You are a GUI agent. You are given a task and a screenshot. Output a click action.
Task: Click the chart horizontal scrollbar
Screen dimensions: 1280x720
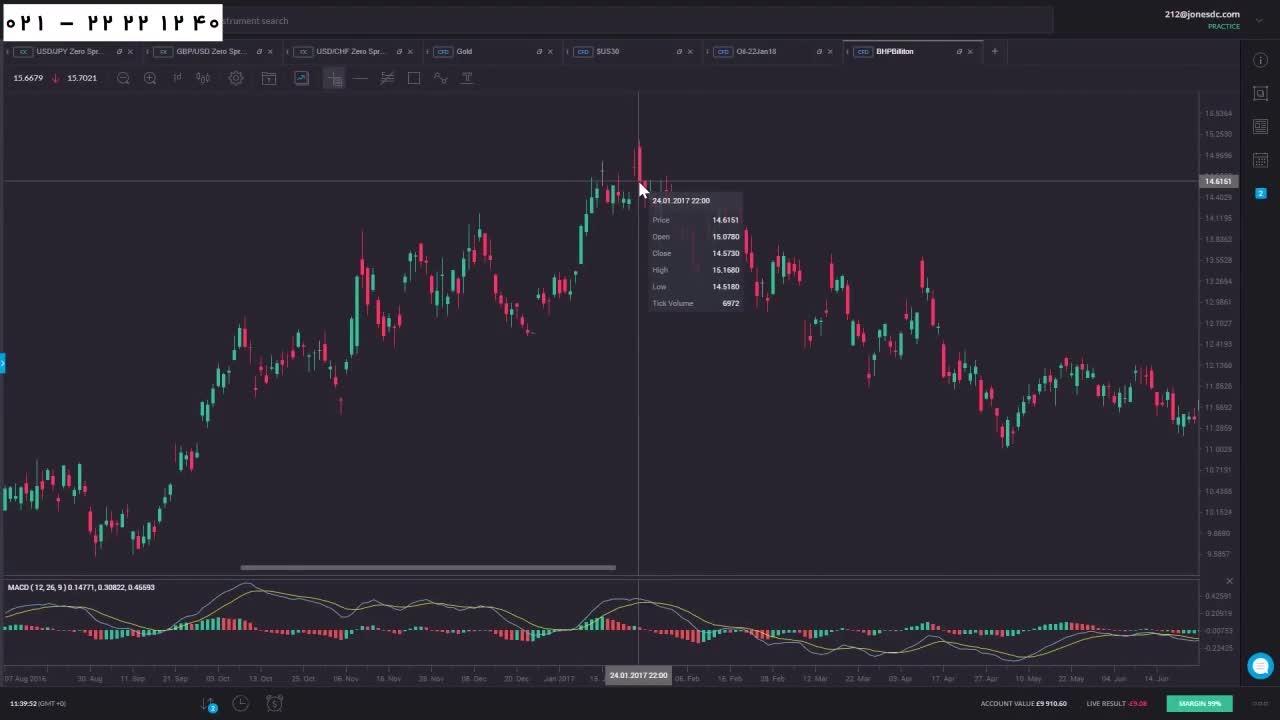[x=428, y=568]
